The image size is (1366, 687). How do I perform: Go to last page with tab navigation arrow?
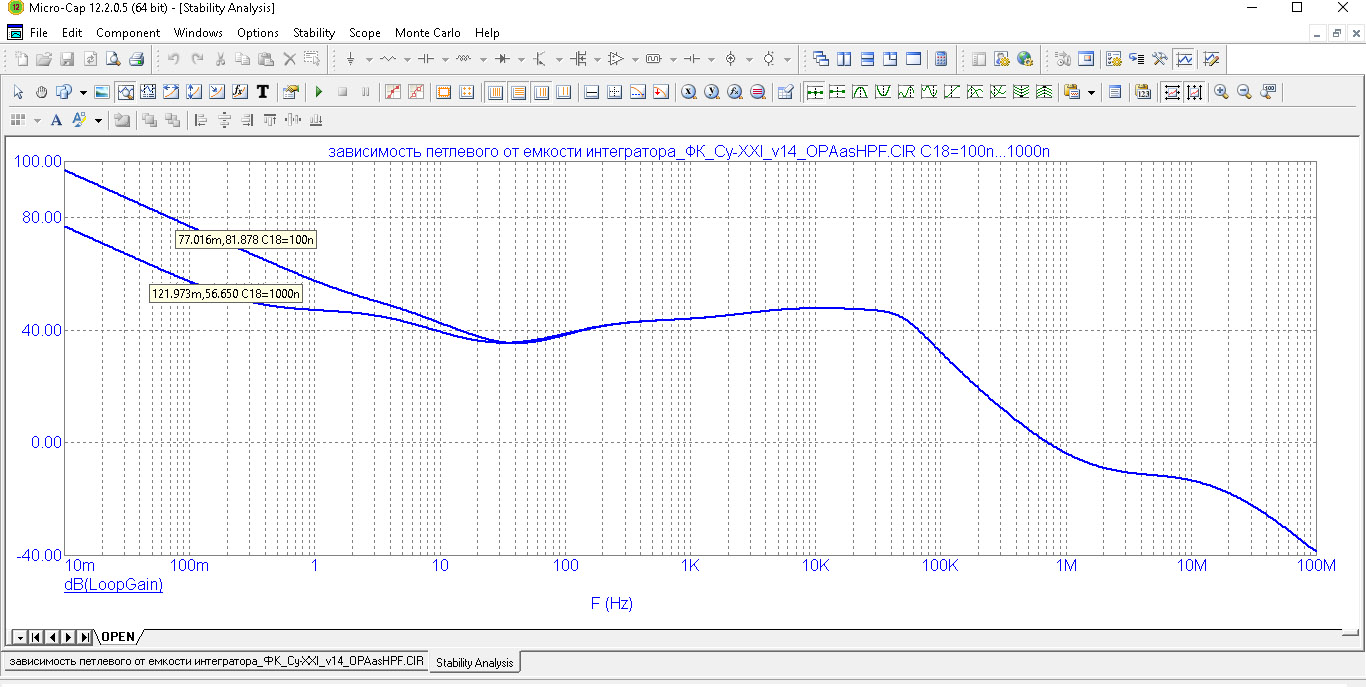coord(85,637)
